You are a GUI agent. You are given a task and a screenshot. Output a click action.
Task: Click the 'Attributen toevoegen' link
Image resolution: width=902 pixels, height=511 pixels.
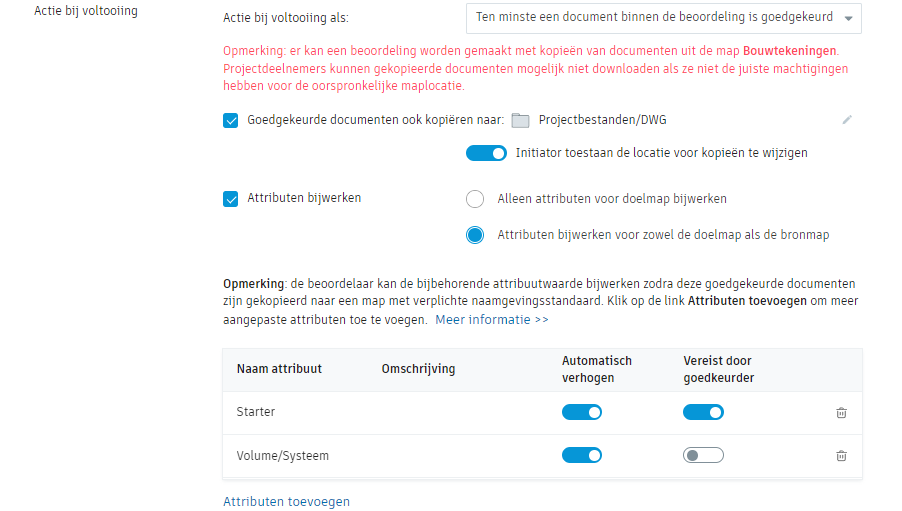point(286,501)
